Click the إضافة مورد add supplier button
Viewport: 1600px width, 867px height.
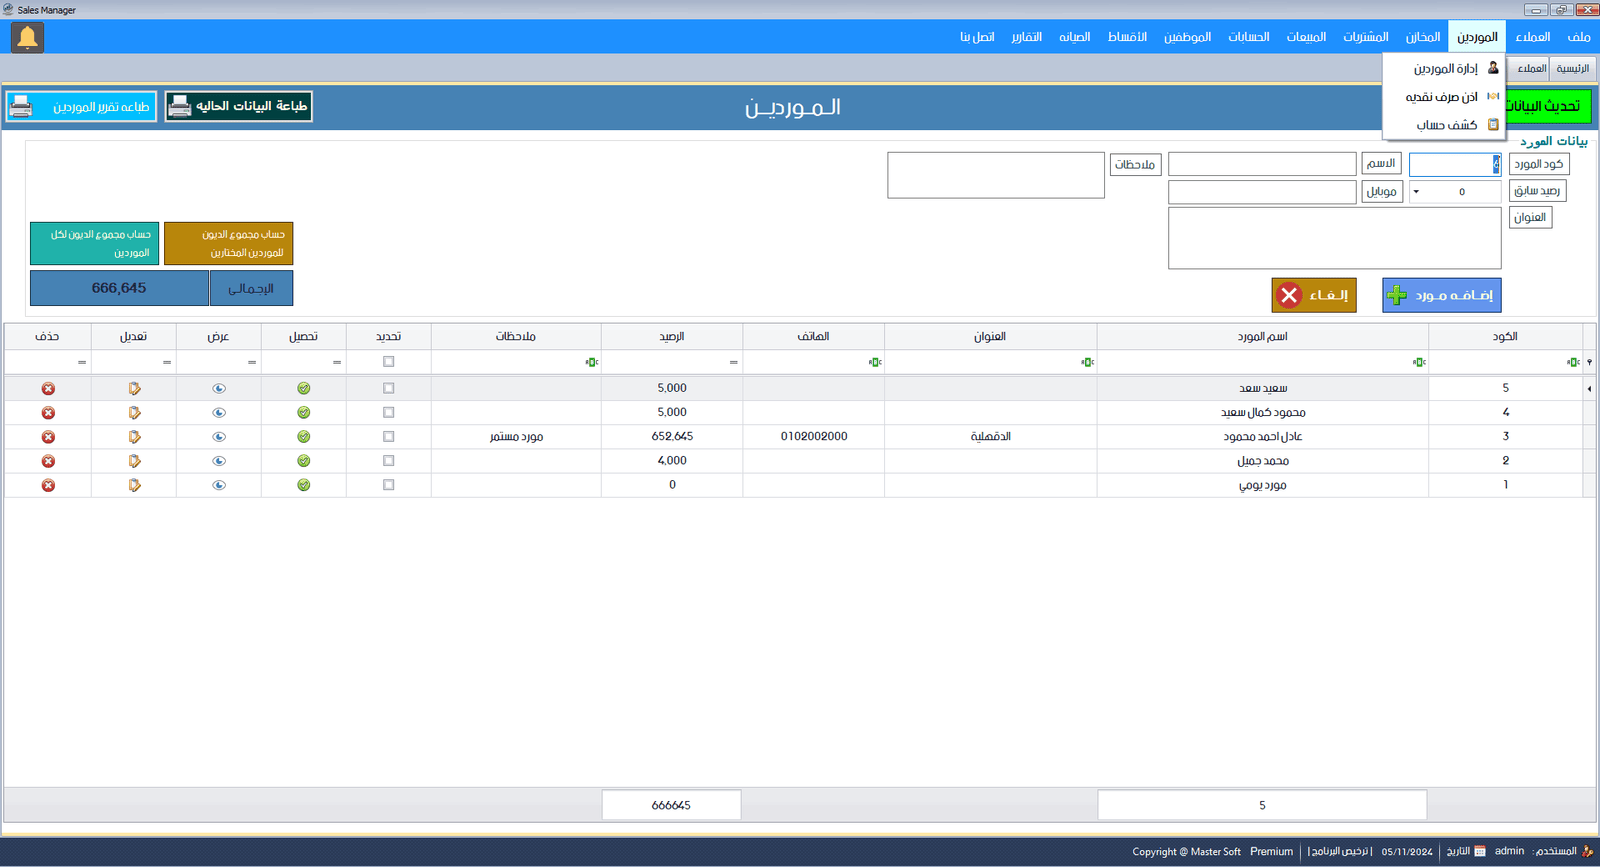(x=1442, y=295)
